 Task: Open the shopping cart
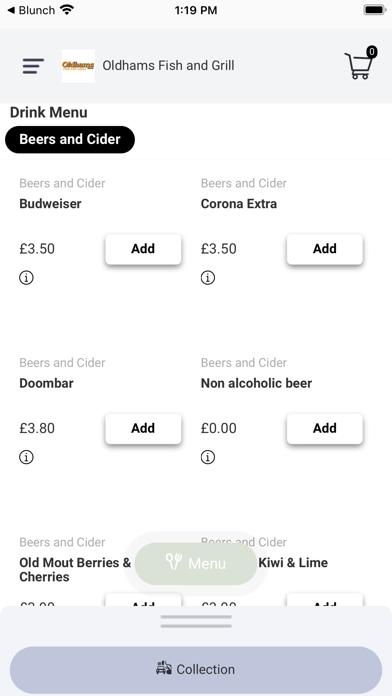(x=359, y=65)
